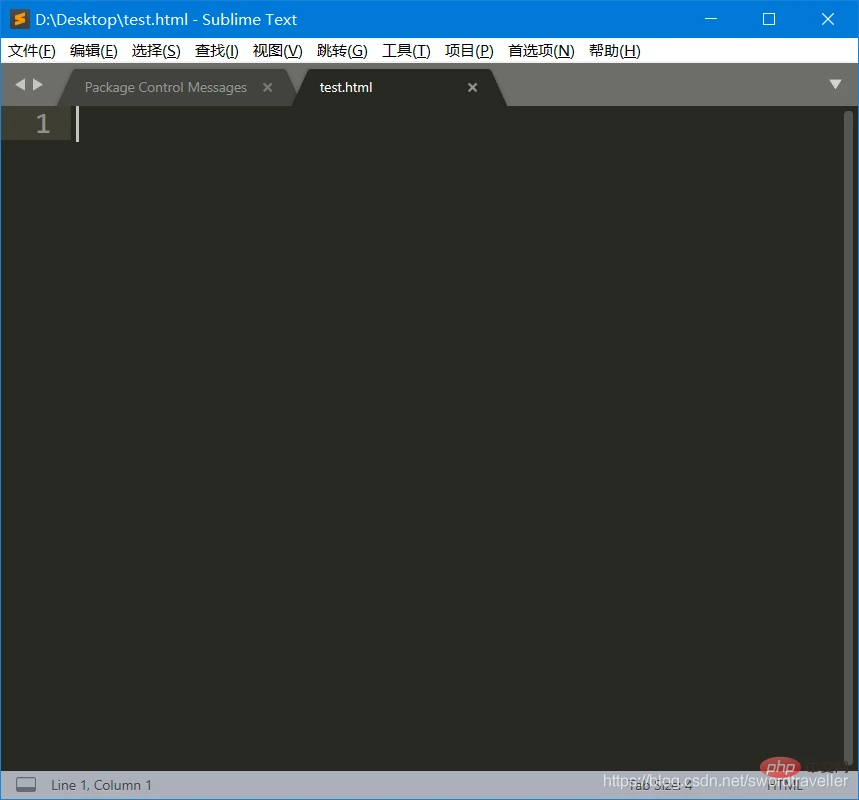Close the test.html tab
This screenshot has width=859, height=800.
coord(472,87)
